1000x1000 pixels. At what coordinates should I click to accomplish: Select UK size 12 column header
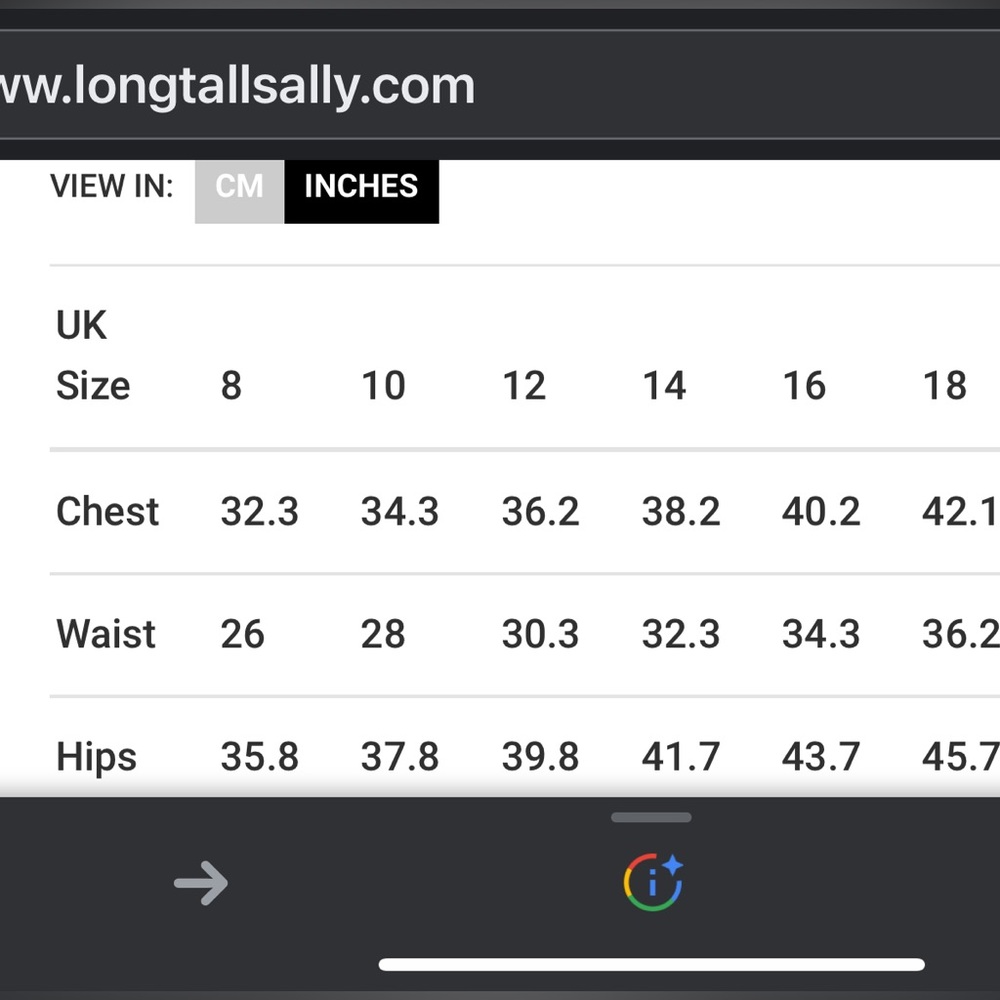pyautogui.click(x=524, y=385)
